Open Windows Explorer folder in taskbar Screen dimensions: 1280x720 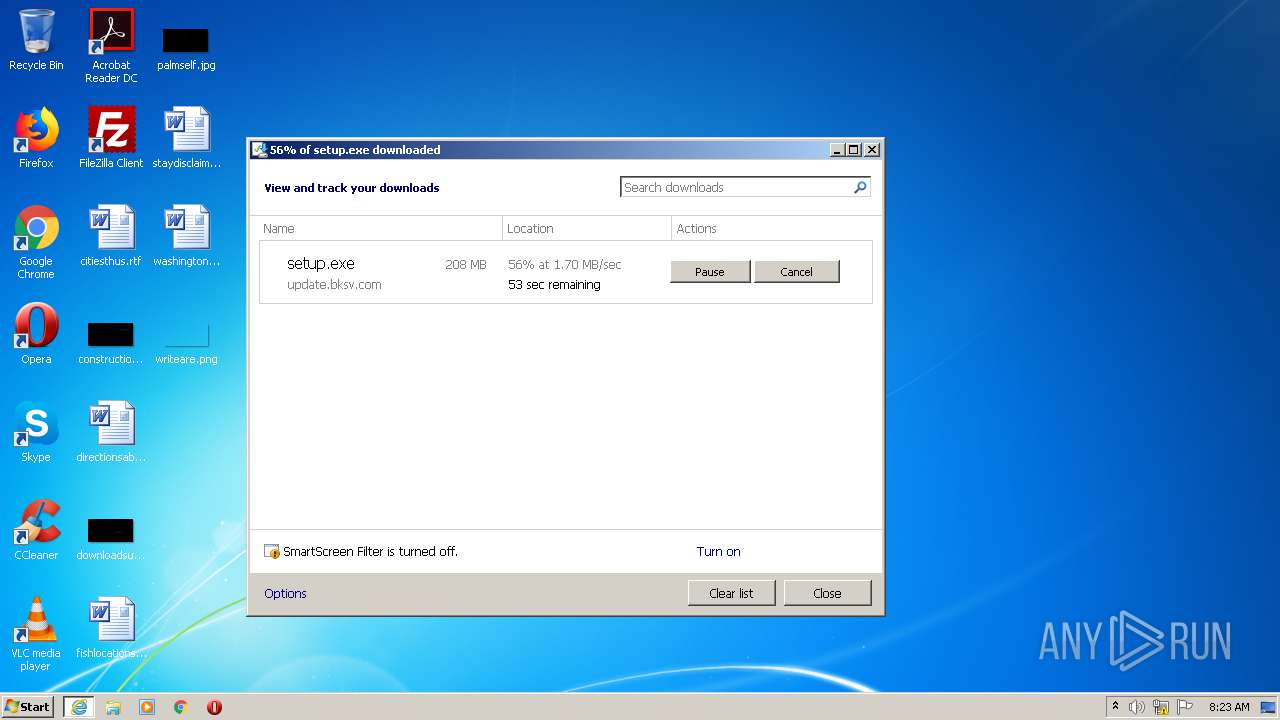point(113,707)
